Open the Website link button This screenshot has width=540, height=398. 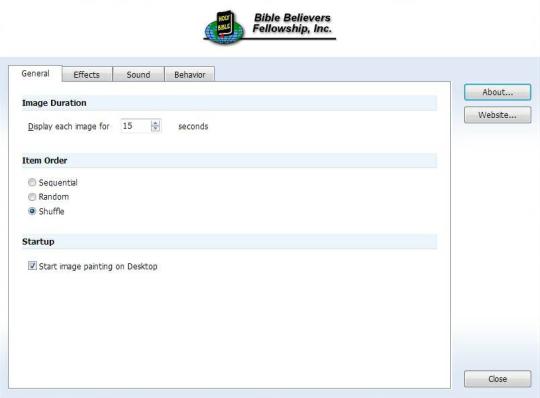click(x=497, y=115)
